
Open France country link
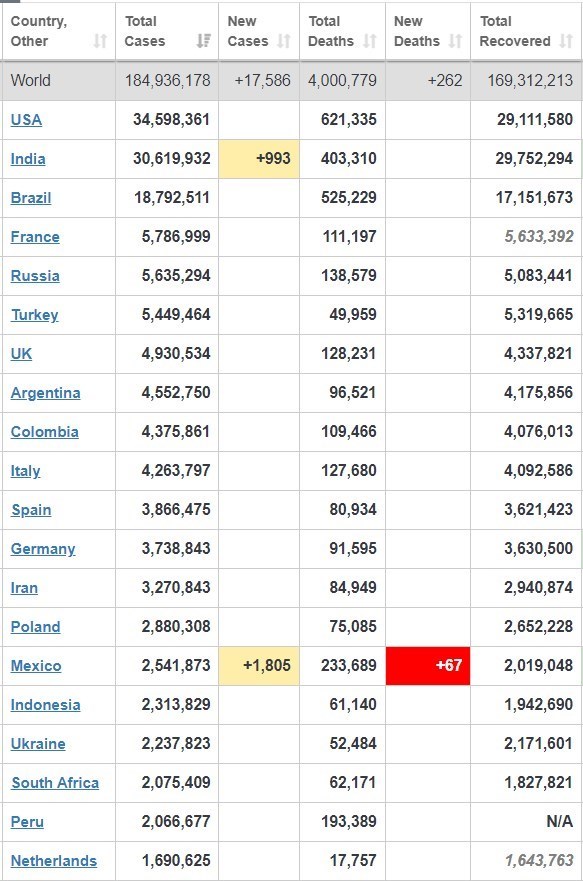pyautogui.click(x=35, y=237)
